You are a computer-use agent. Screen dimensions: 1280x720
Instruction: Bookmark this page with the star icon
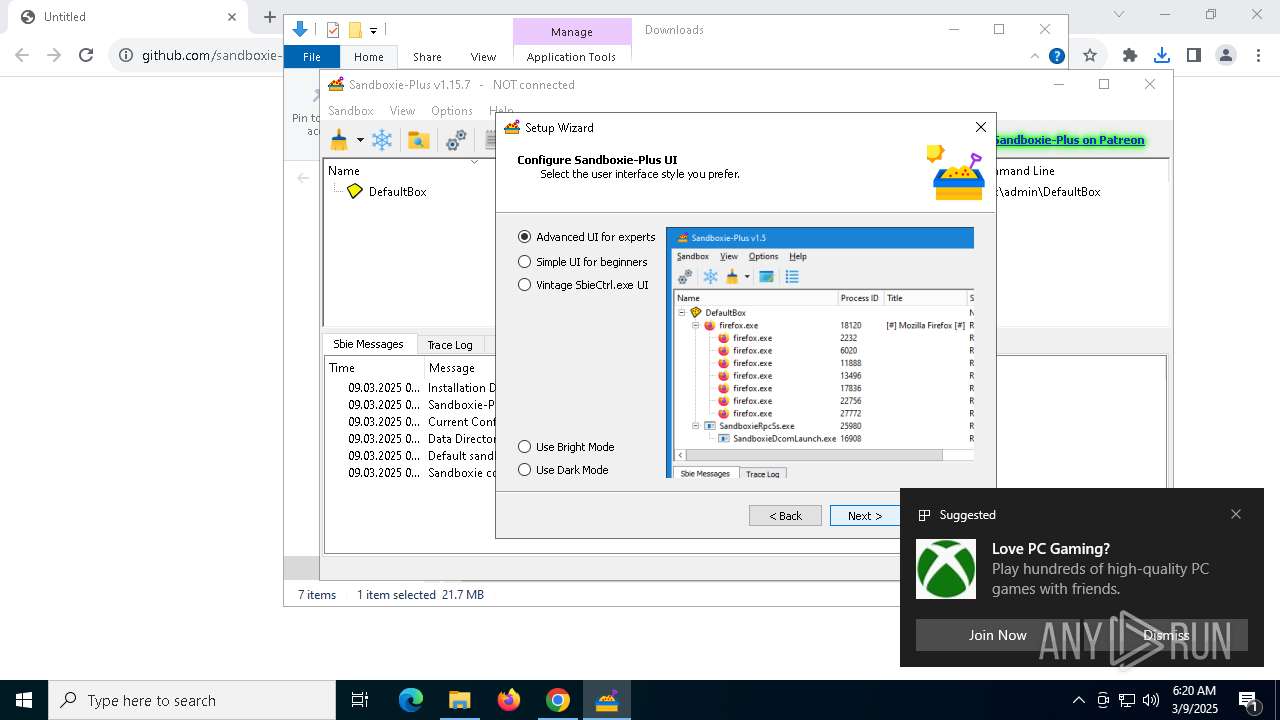click(x=1090, y=55)
